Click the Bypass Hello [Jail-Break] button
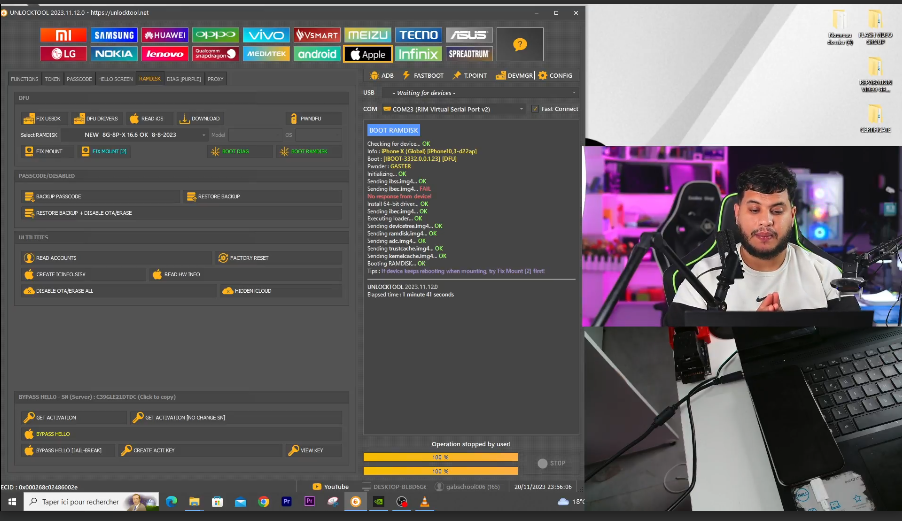Screen dimensions: 902x521 coord(67,450)
